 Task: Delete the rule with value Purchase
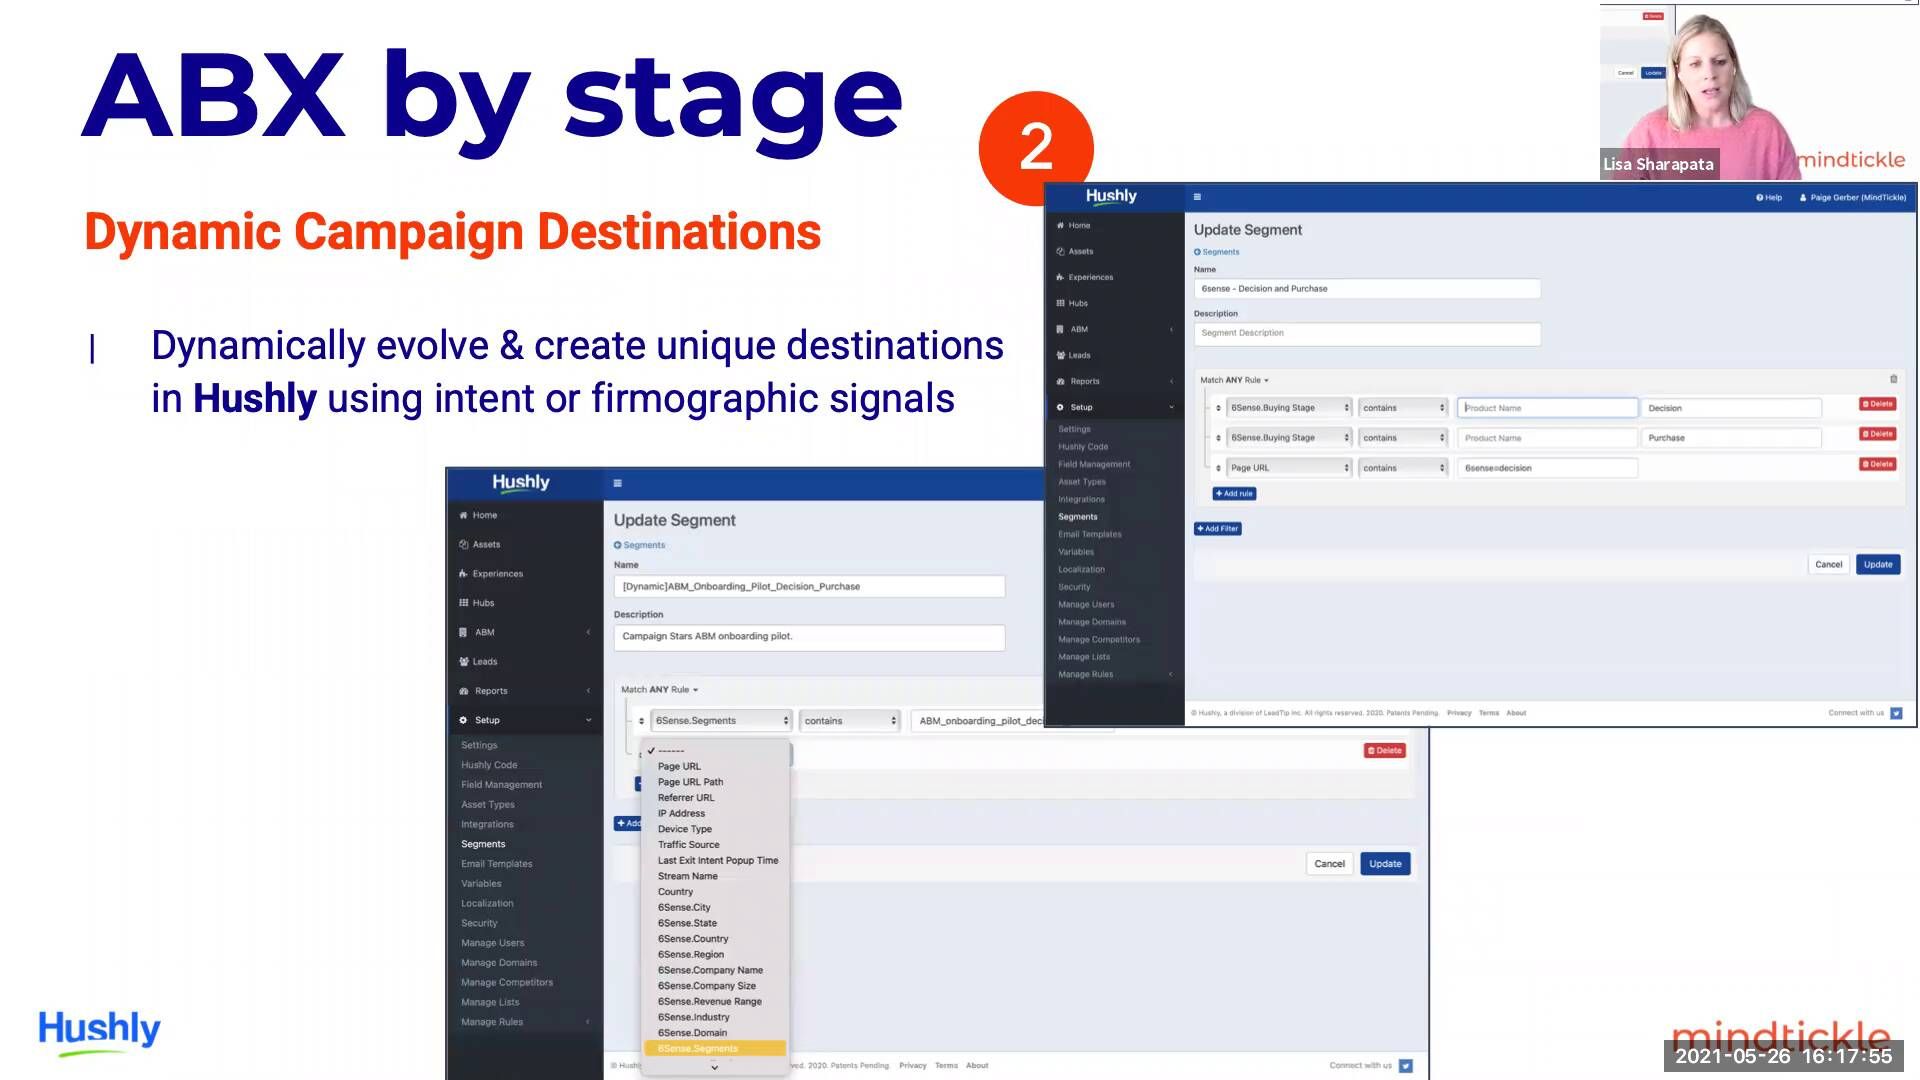click(1877, 434)
